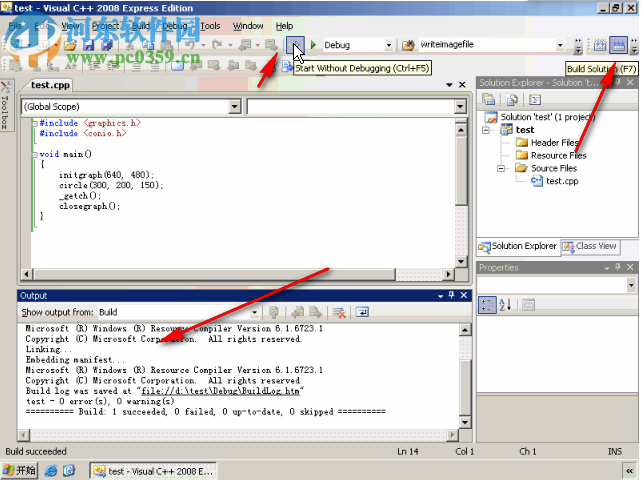641x480 pixels.
Task: Click the Output panel scrollbar up arrow
Action: 465,330
